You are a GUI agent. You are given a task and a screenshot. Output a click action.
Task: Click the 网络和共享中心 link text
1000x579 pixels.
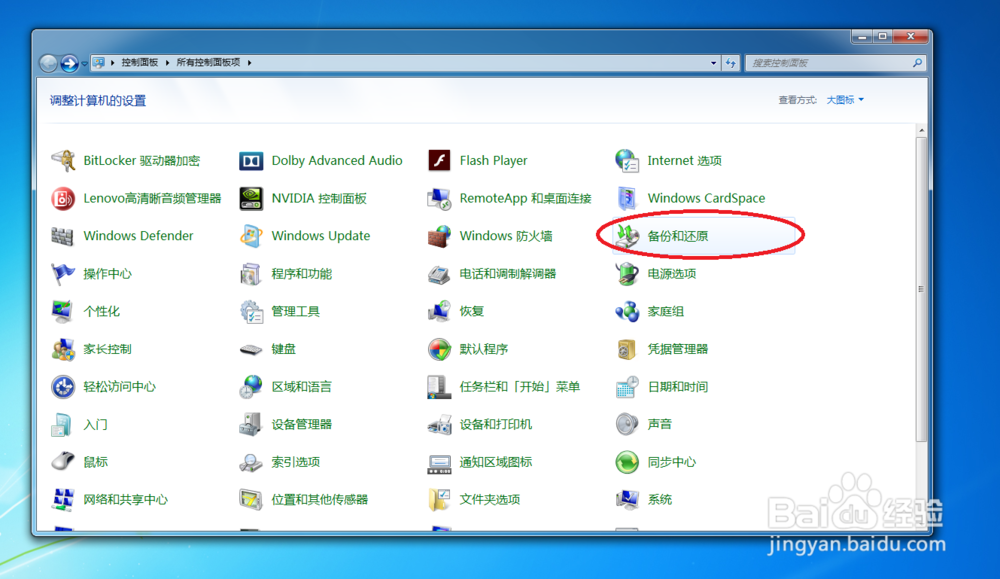[125, 499]
